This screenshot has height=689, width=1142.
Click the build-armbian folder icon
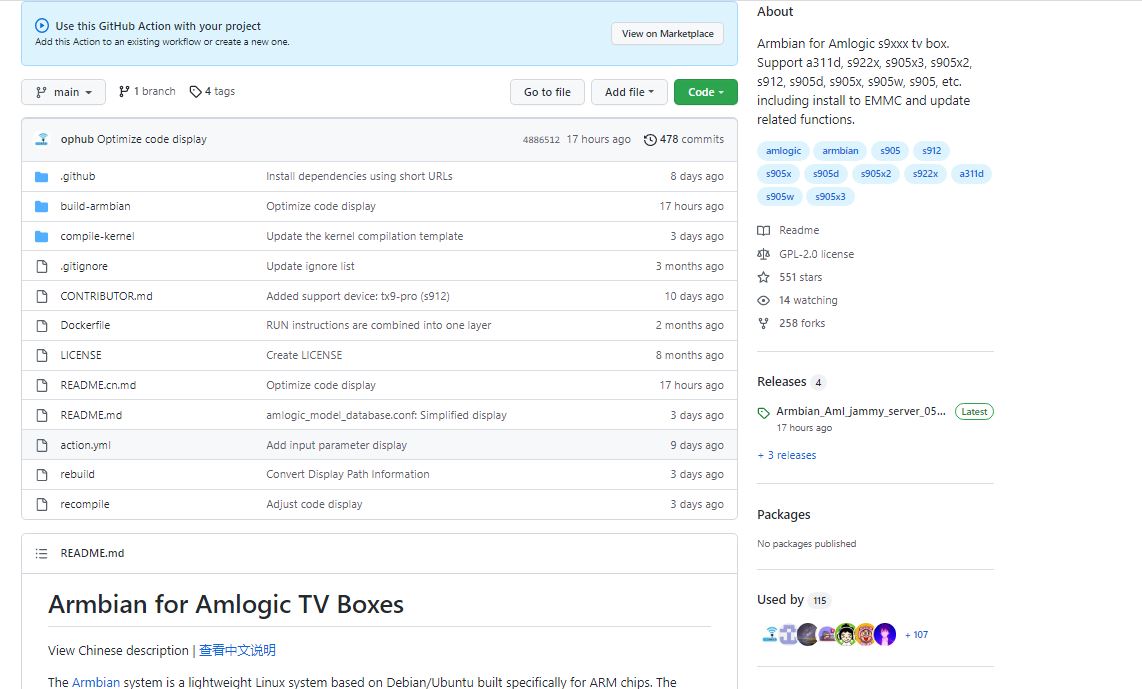42,206
